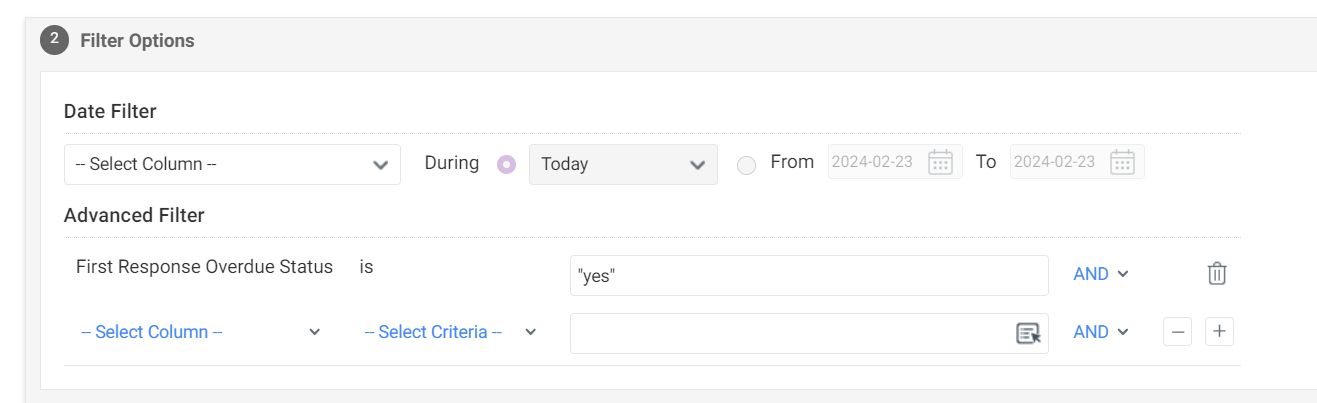1317x403 pixels.
Task: Click the To date input field
Action: coord(1056,162)
